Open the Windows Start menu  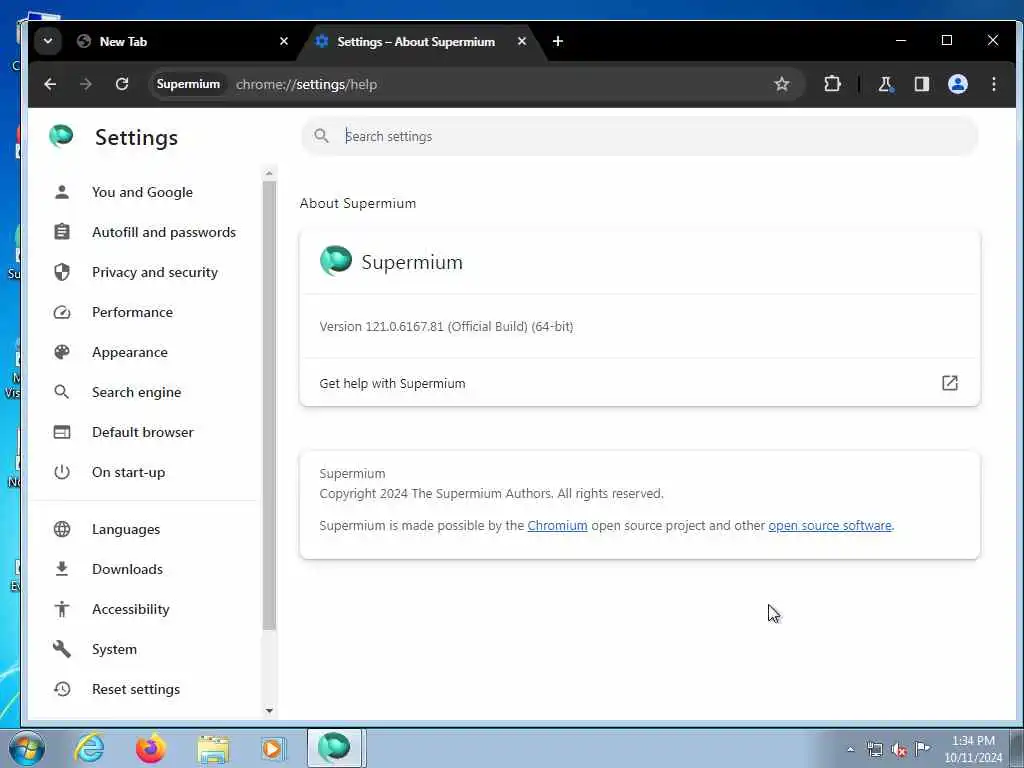point(27,748)
